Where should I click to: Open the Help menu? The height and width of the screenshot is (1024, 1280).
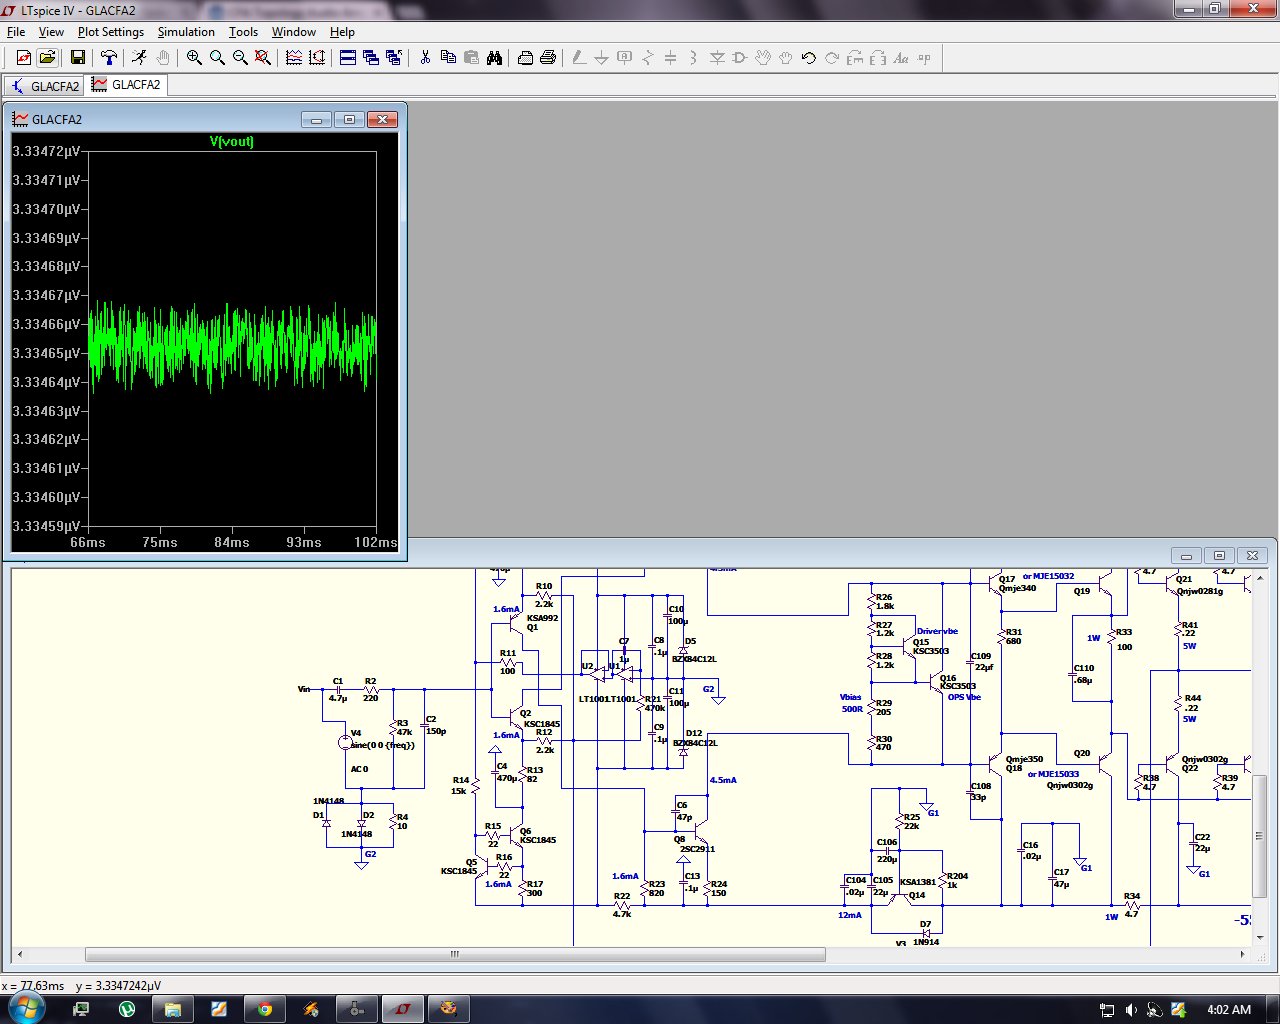click(342, 32)
